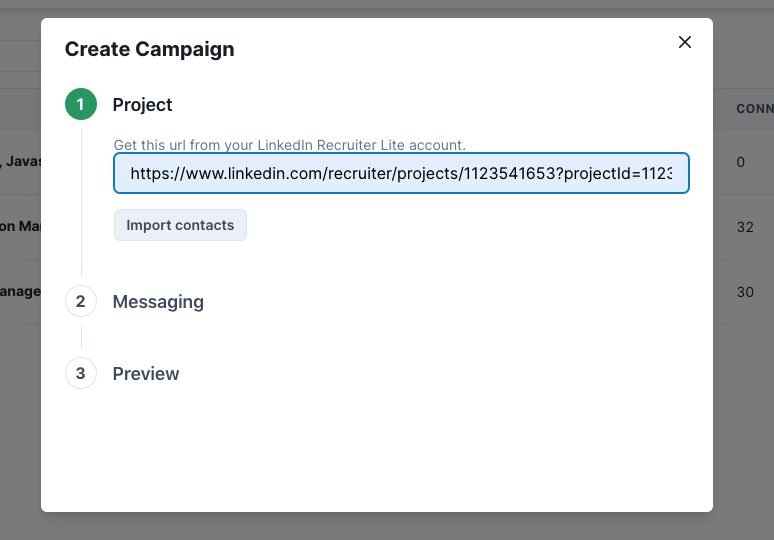Click the connector line between steps 2 and 3
The height and width of the screenshot is (540, 774).
[81, 338]
